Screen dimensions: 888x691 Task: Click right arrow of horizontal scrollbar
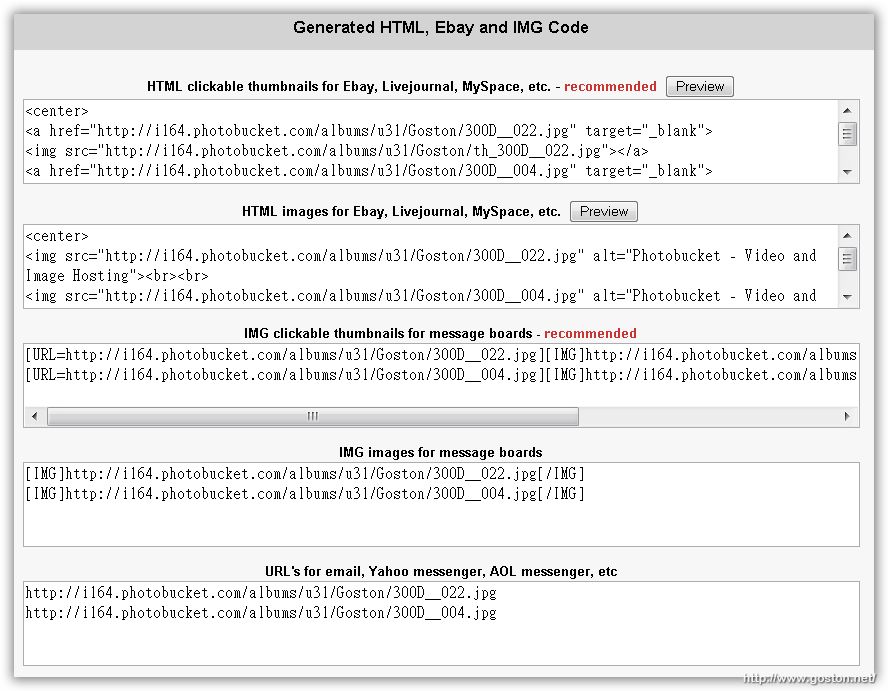coord(847,416)
